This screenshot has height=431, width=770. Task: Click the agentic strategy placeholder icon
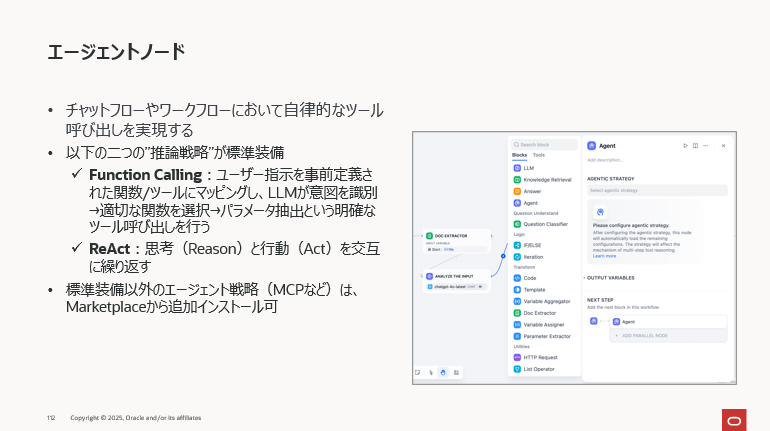(x=600, y=212)
